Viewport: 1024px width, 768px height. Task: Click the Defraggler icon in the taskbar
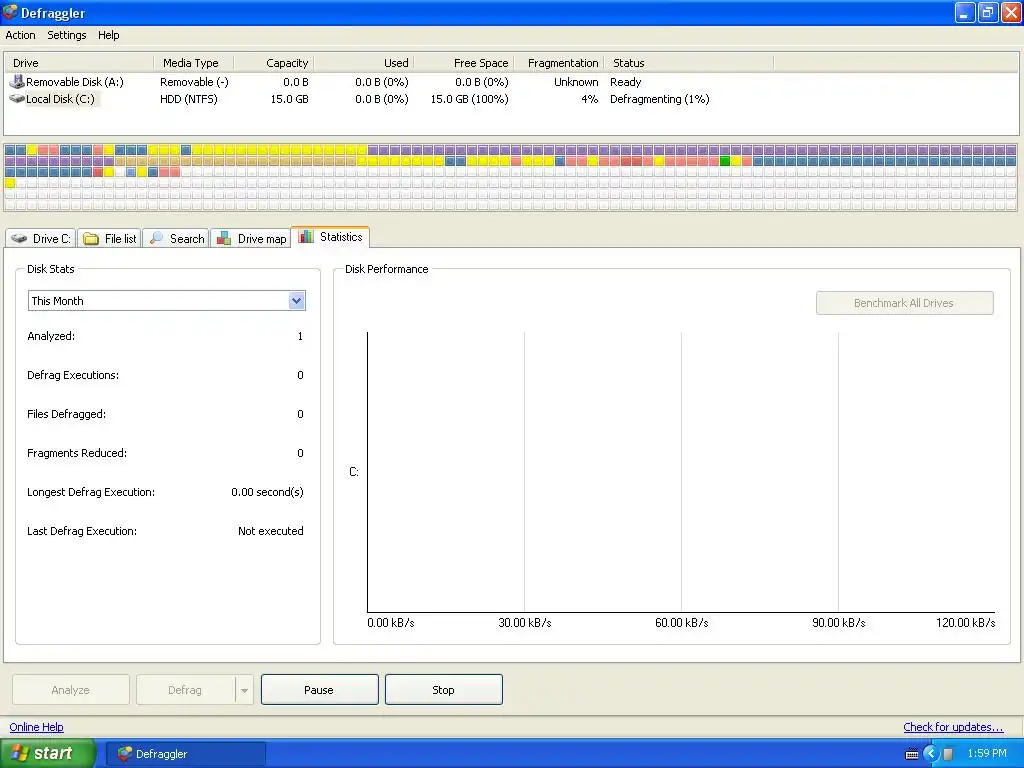point(125,753)
